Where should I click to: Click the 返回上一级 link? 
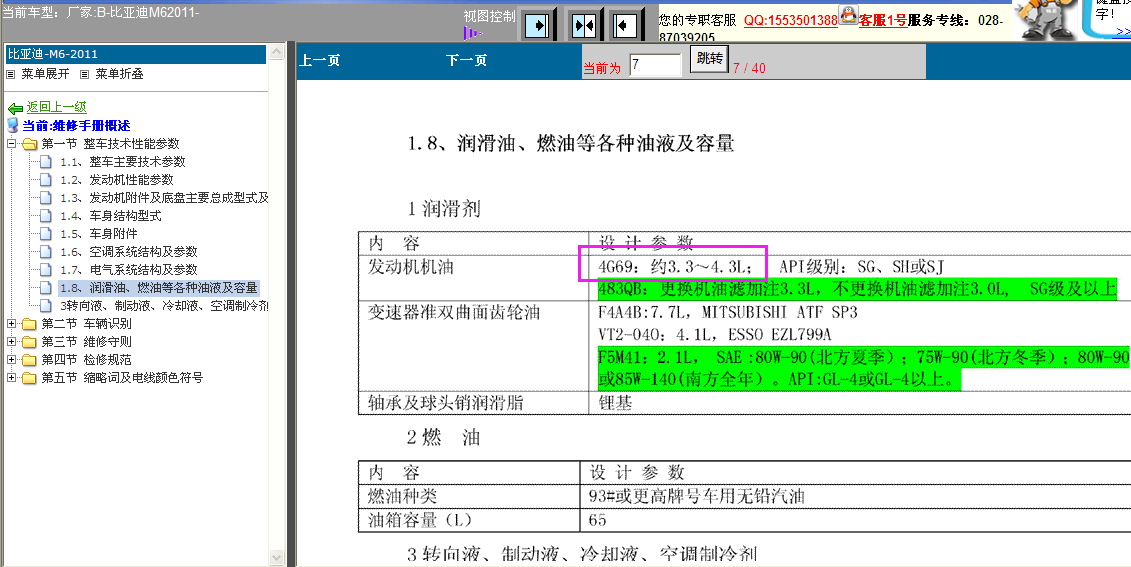(x=56, y=107)
